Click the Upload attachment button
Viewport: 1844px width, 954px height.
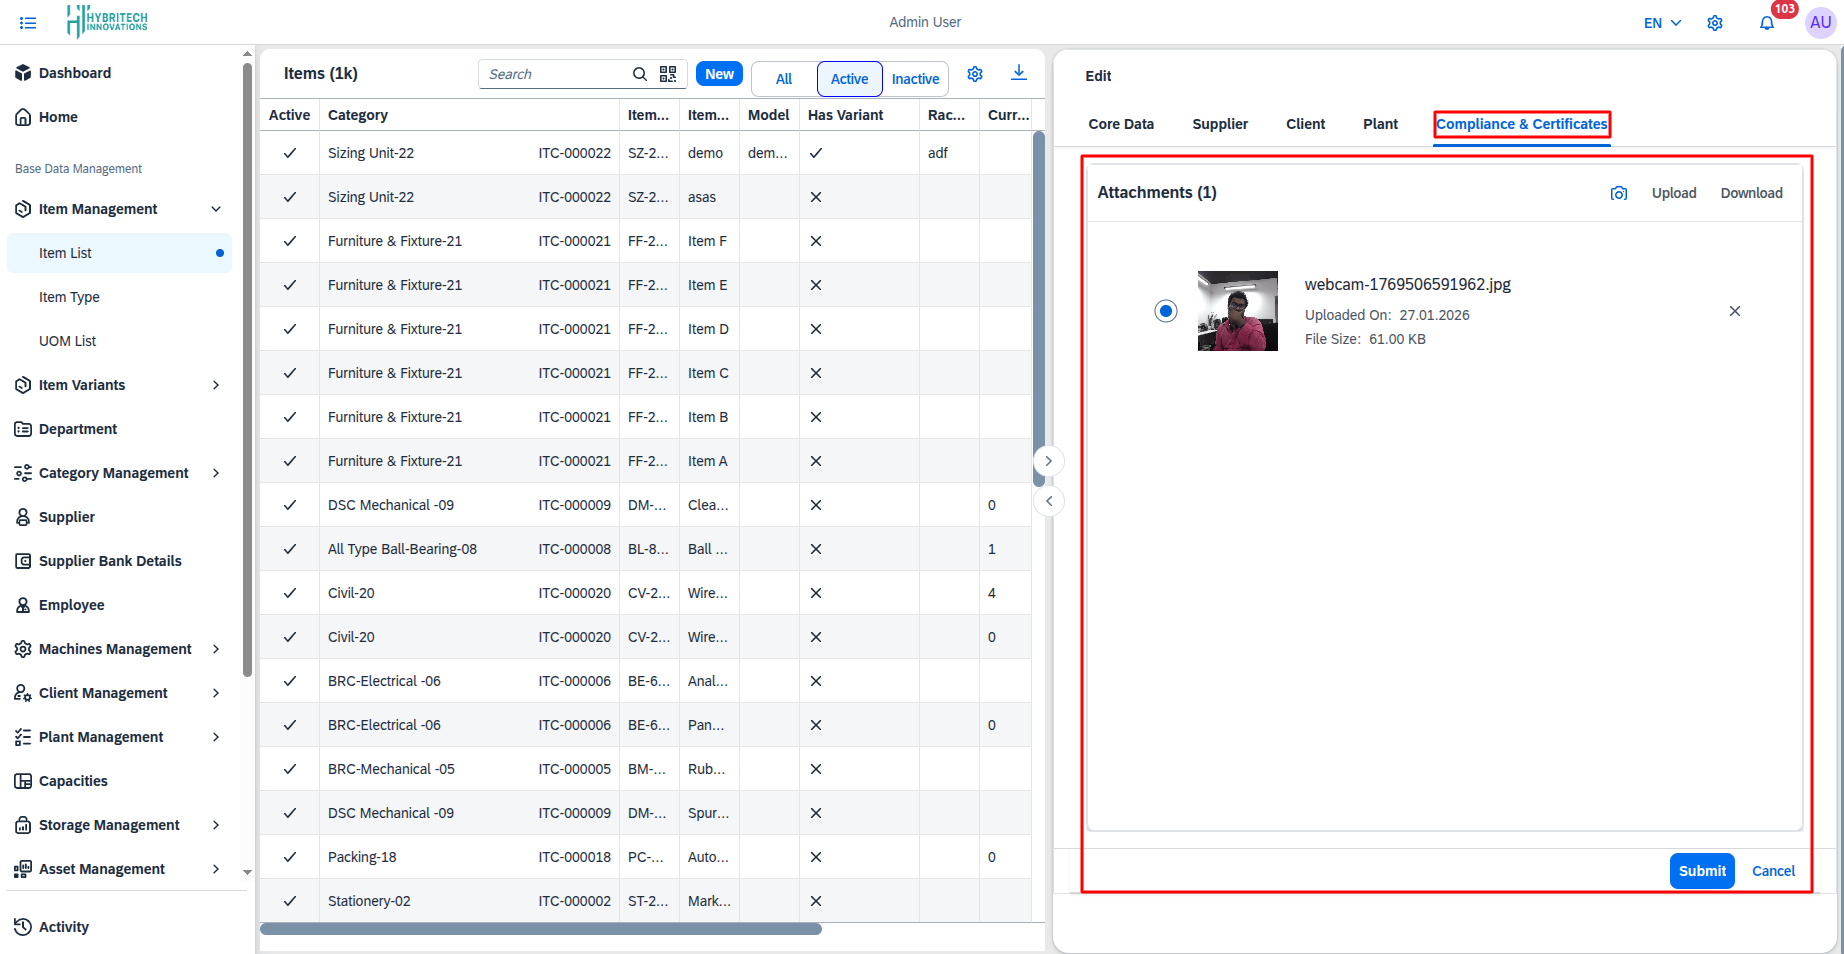[1673, 193]
